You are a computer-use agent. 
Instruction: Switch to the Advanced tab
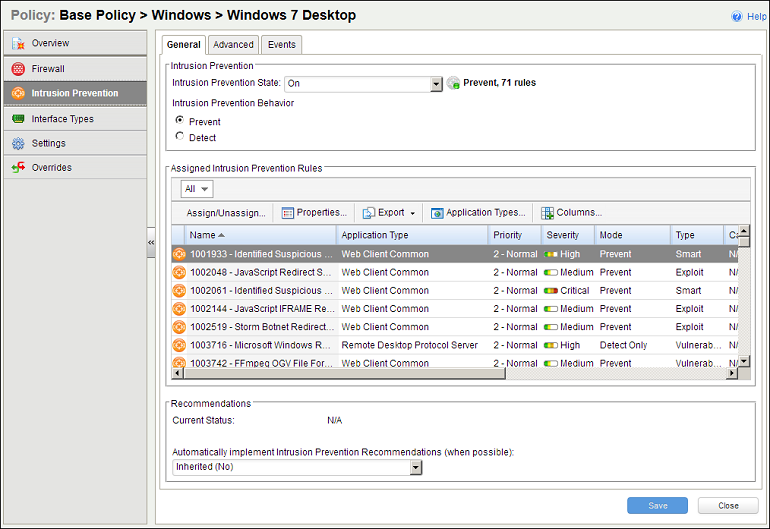pyautogui.click(x=233, y=45)
